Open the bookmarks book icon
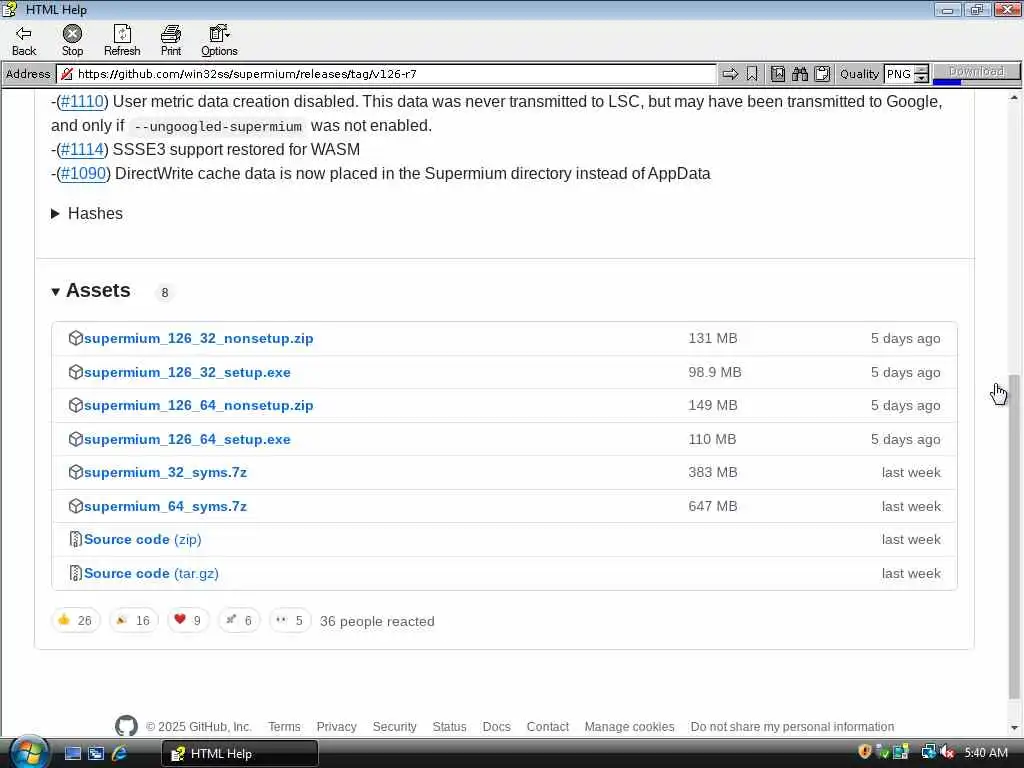 [x=777, y=74]
